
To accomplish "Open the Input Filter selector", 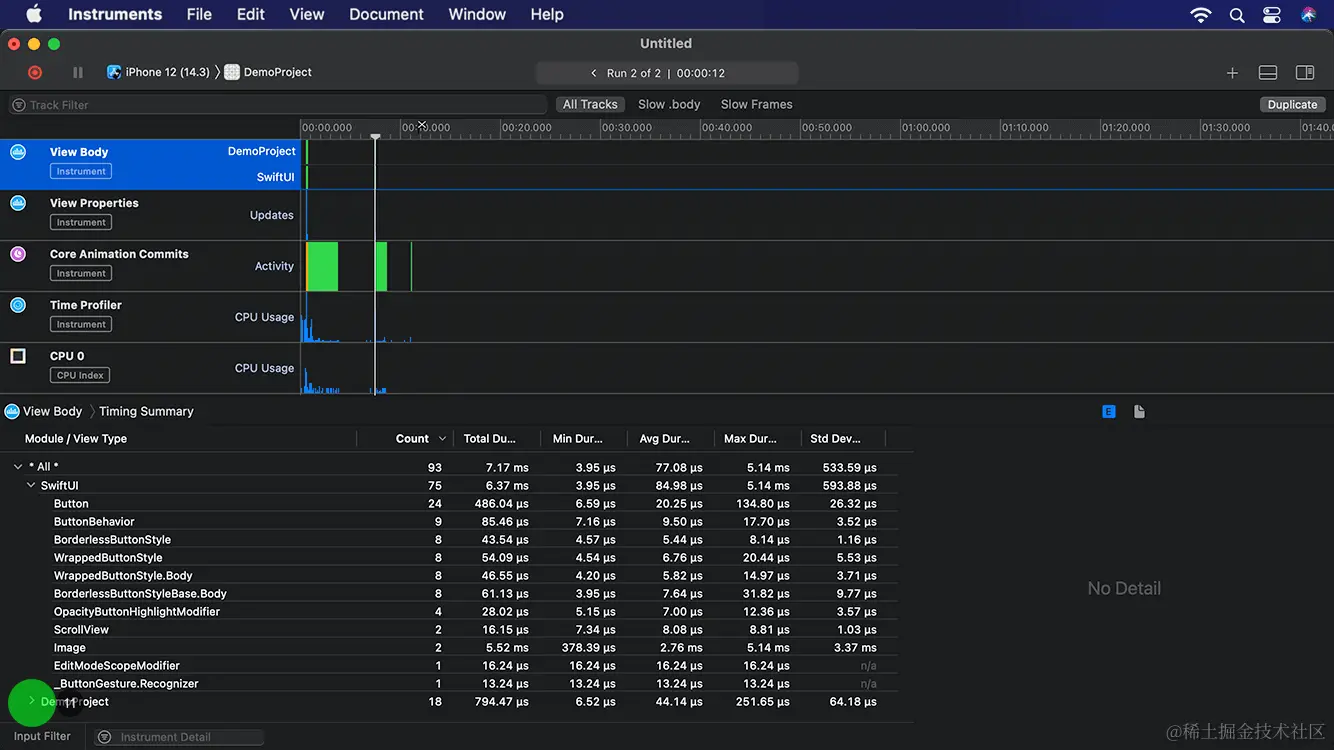I will pos(42,736).
